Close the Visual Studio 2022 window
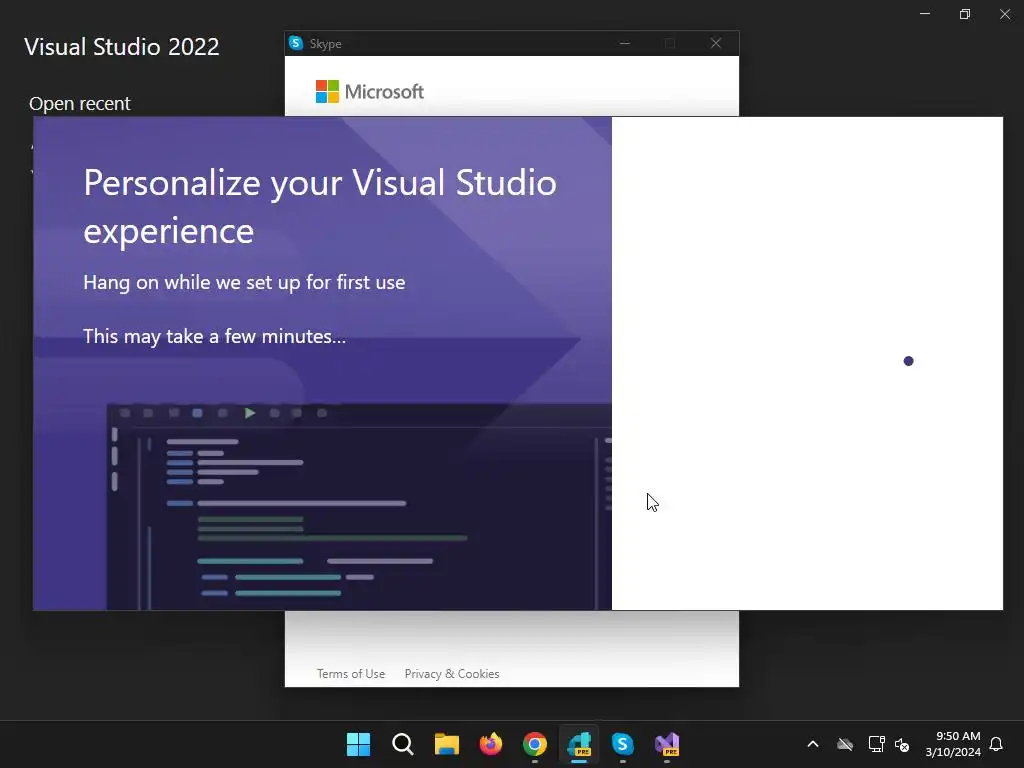This screenshot has width=1024, height=768. click(1004, 14)
